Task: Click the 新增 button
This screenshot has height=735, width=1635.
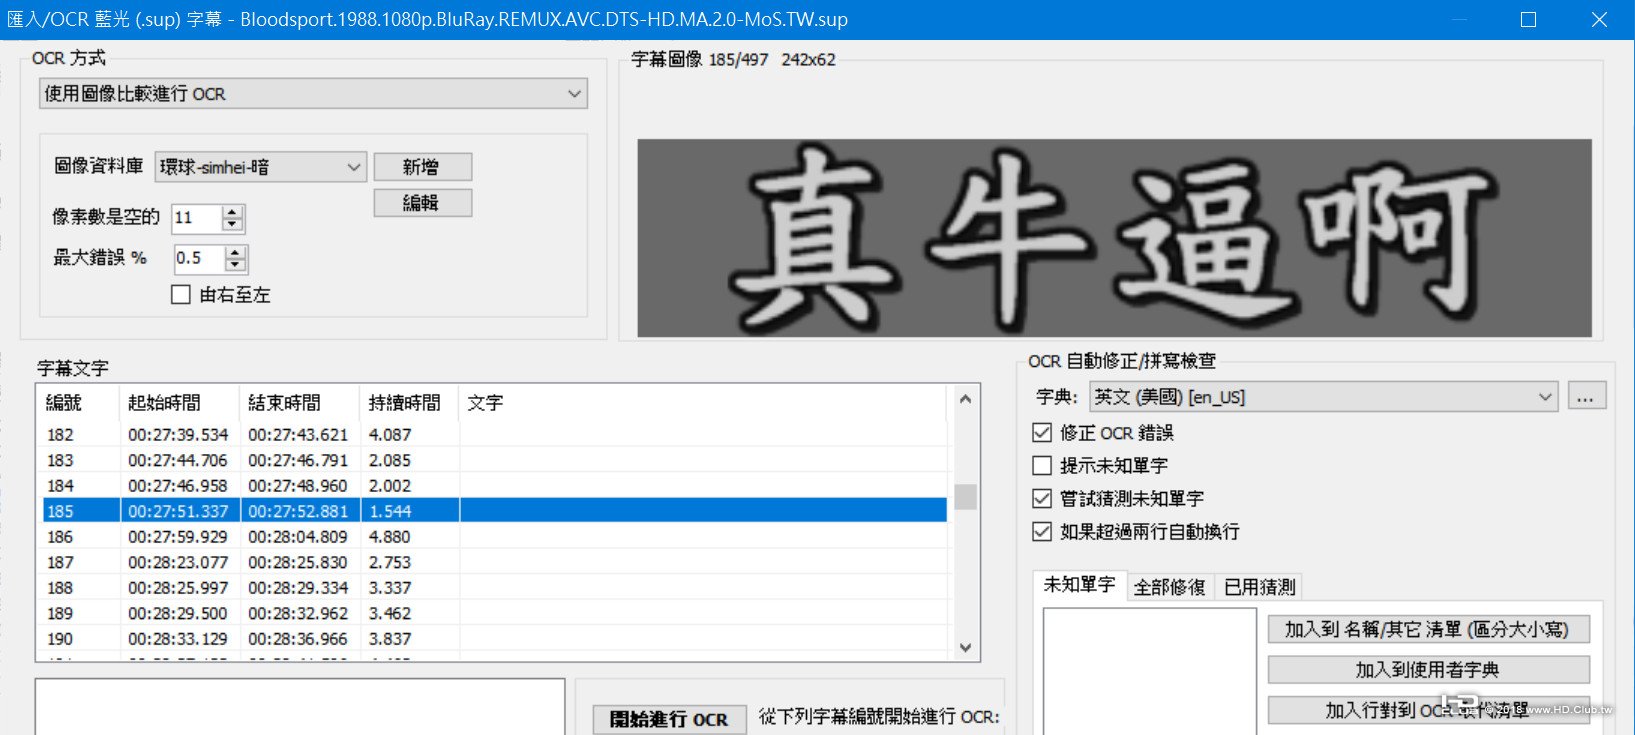Action: tap(422, 167)
